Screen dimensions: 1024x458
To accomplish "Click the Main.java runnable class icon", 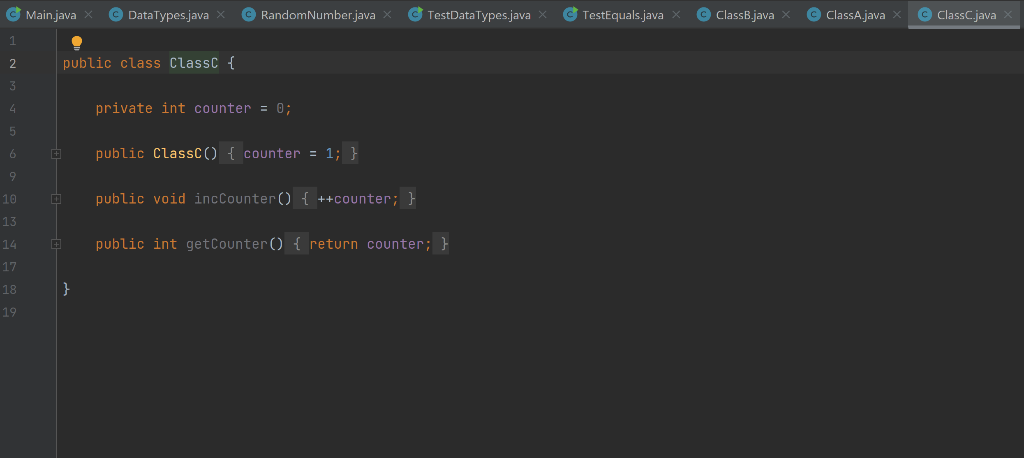I will tap(14, 14).
